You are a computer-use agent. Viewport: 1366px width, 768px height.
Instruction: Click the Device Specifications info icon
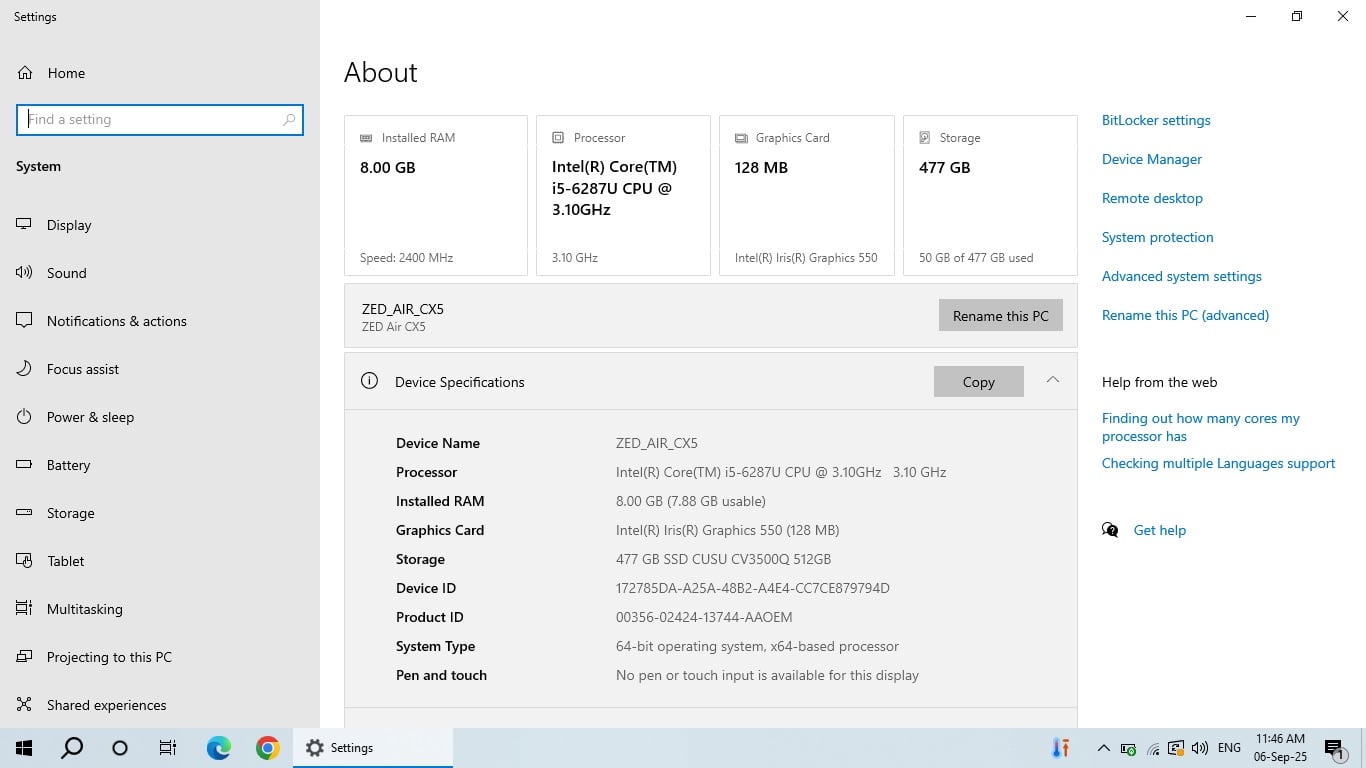pos(369,381)
